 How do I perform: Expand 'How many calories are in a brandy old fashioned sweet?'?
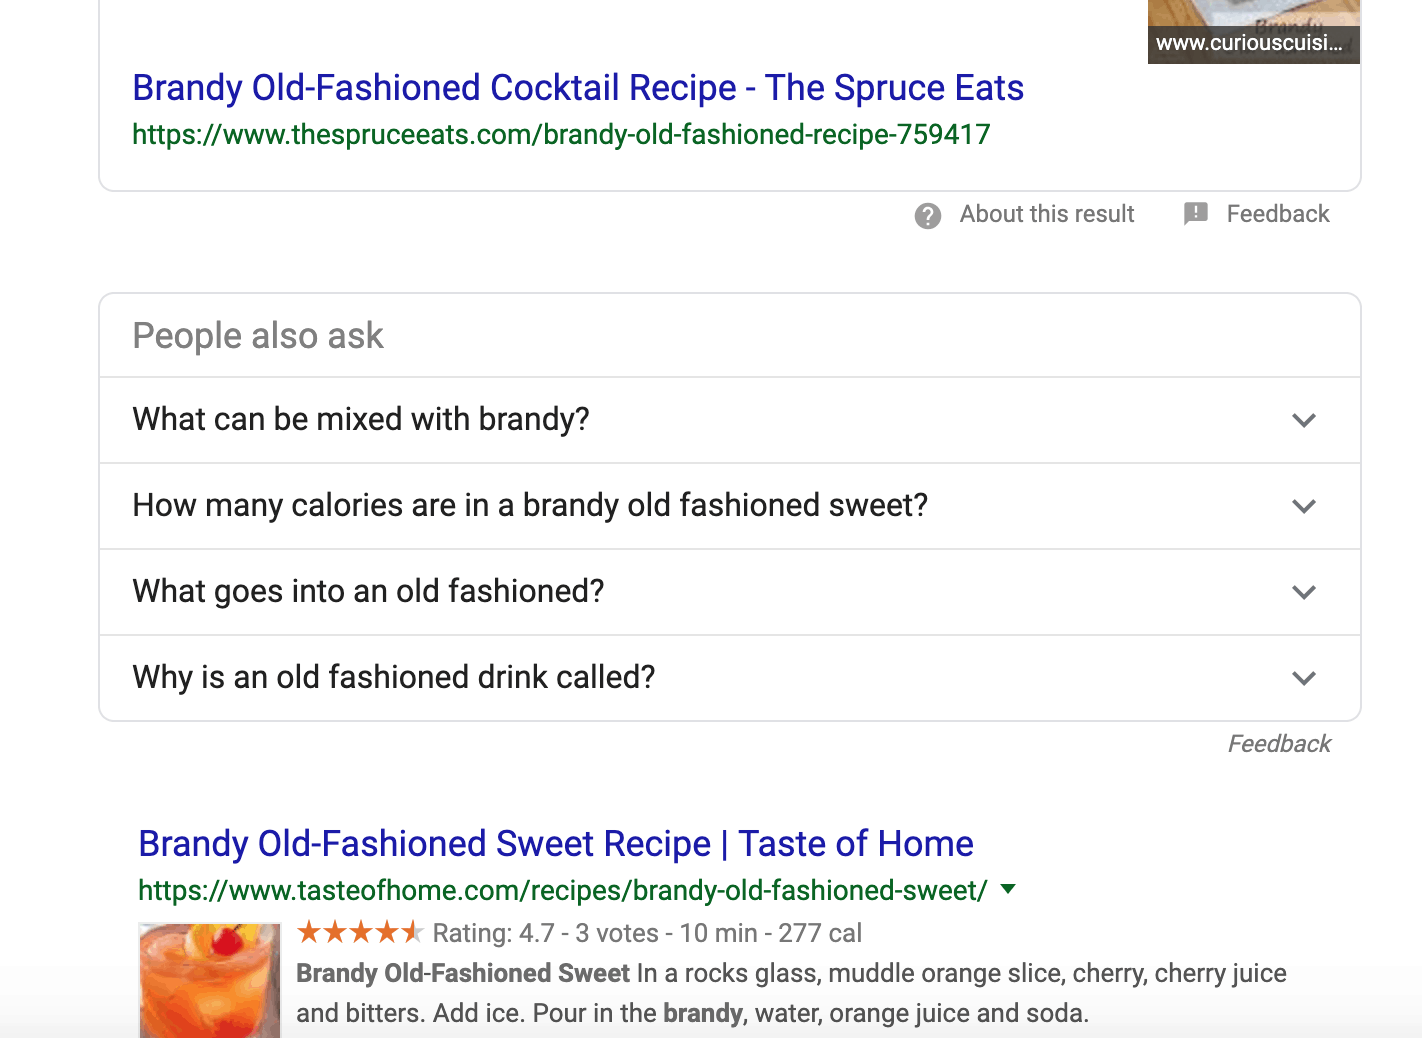pyautogui.click(x=529, y=506)
